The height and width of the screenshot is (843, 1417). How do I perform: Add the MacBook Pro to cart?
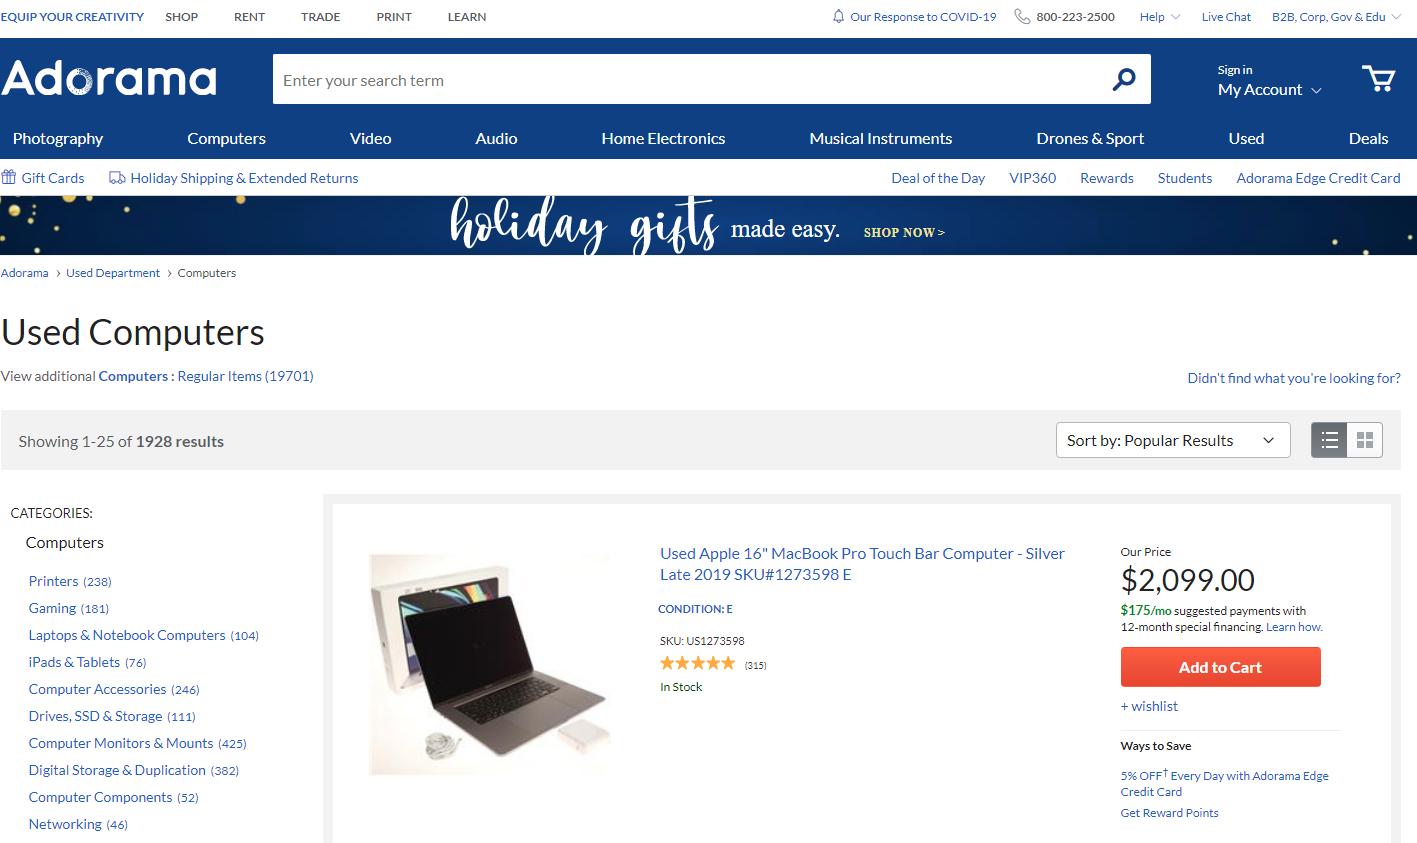(x=1220, y=667)
